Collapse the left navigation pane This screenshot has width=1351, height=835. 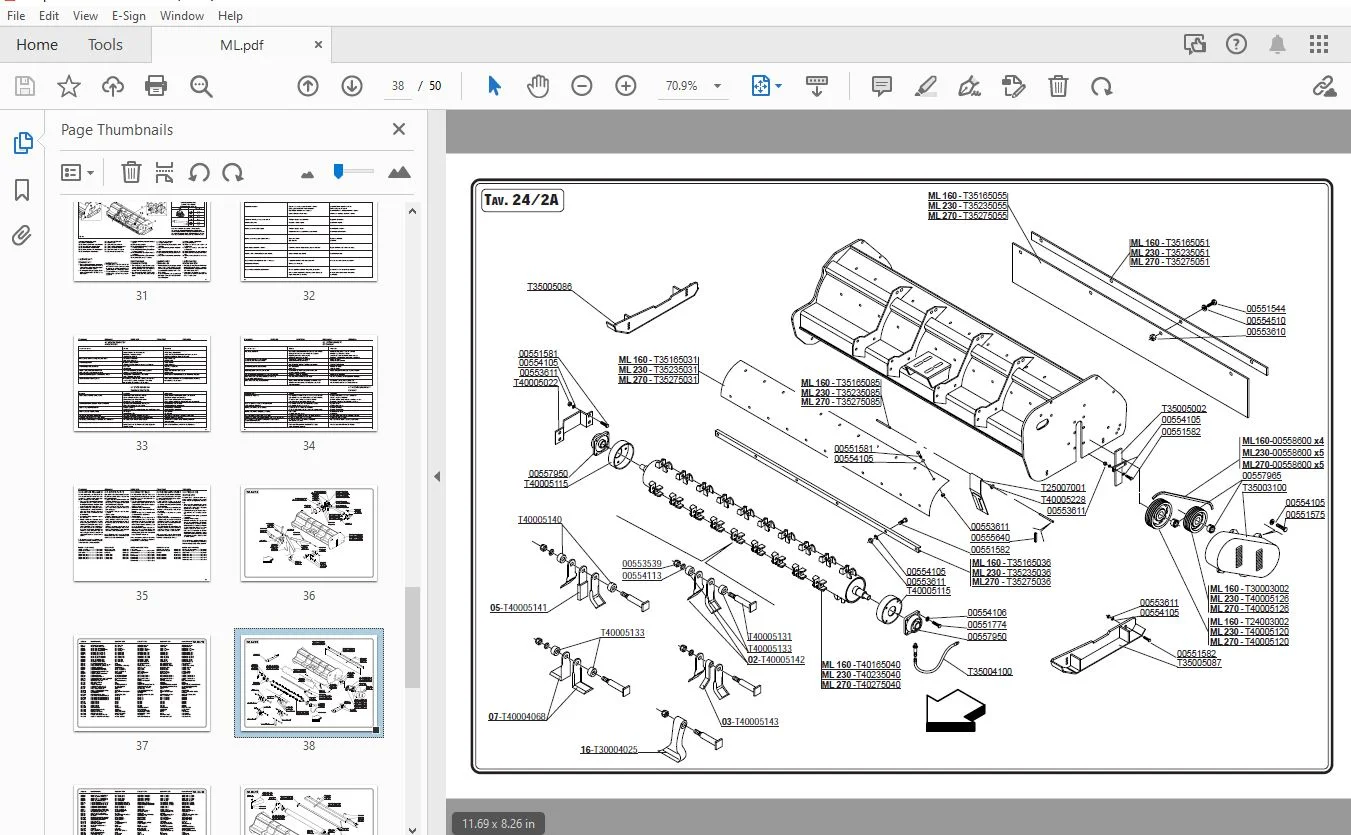coord(437,477)
